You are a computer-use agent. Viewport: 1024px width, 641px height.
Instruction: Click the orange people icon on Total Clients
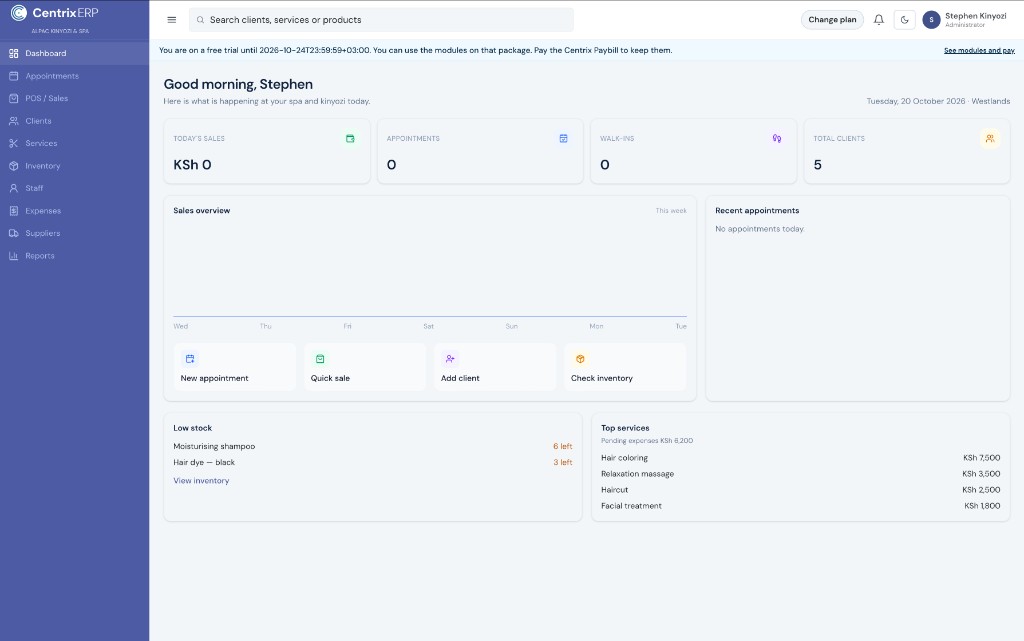(x=990, y=138)
